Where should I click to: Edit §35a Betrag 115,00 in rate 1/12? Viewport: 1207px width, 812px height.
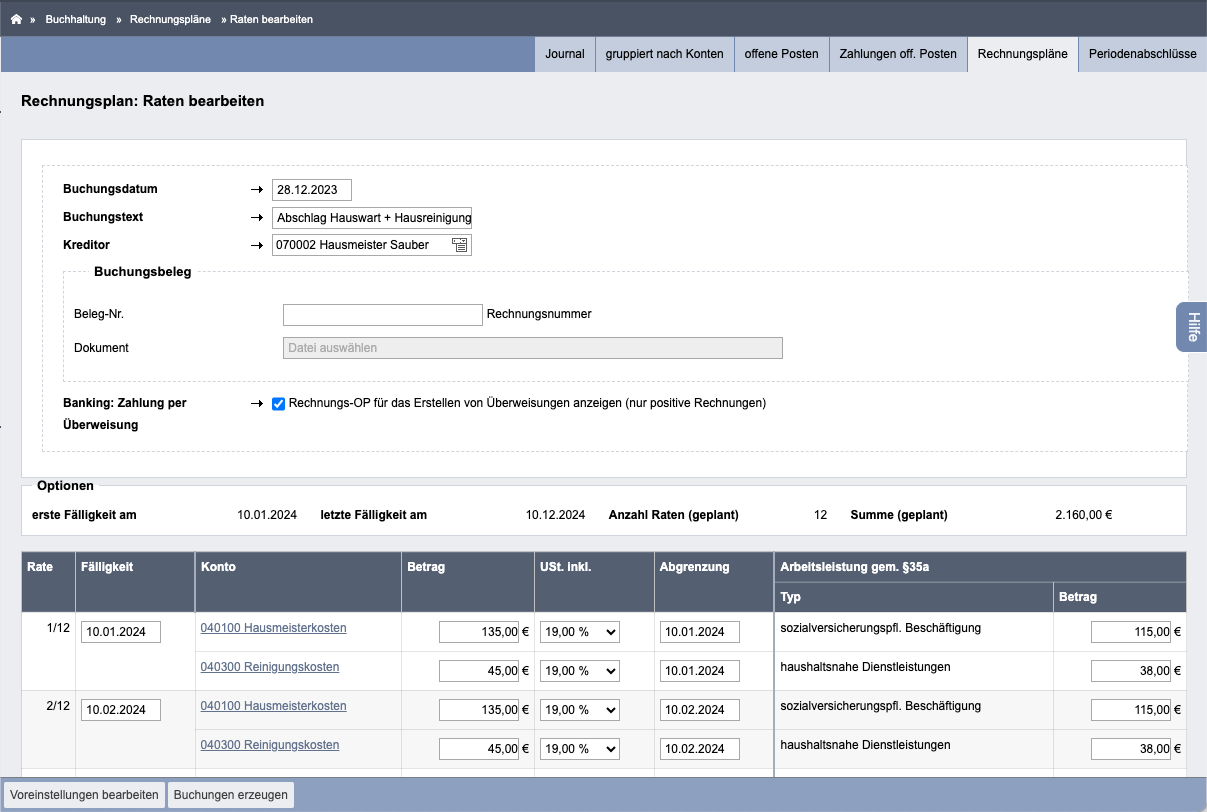tap(1131, 632)
